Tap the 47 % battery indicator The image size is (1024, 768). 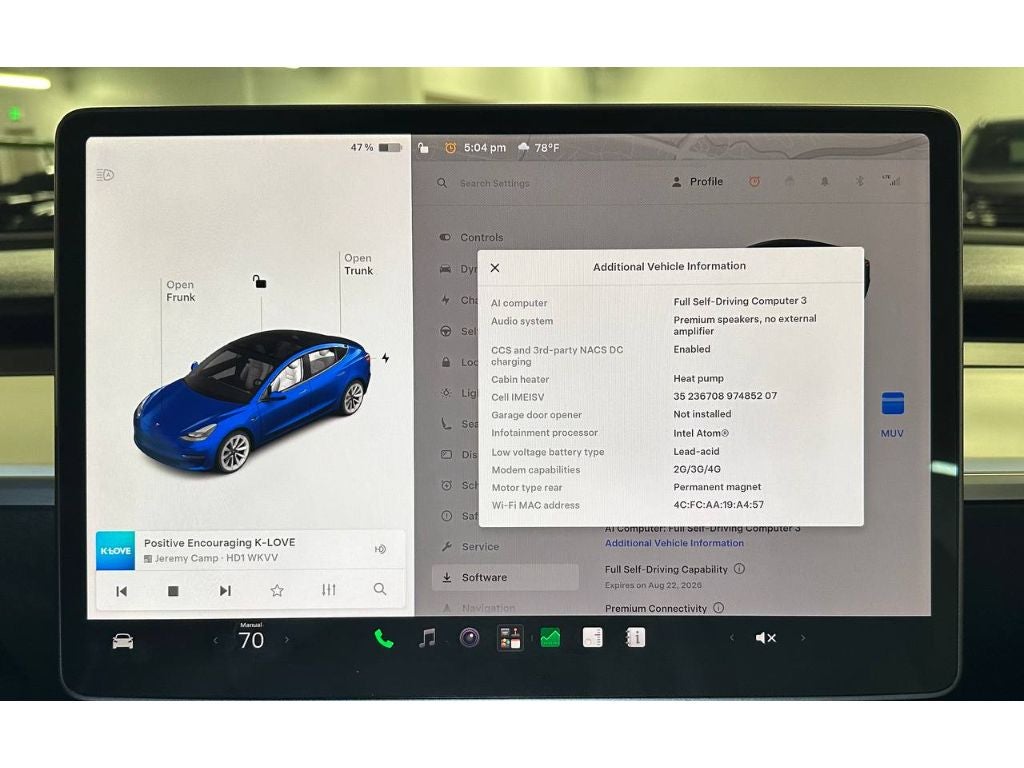tap(376, 148)
